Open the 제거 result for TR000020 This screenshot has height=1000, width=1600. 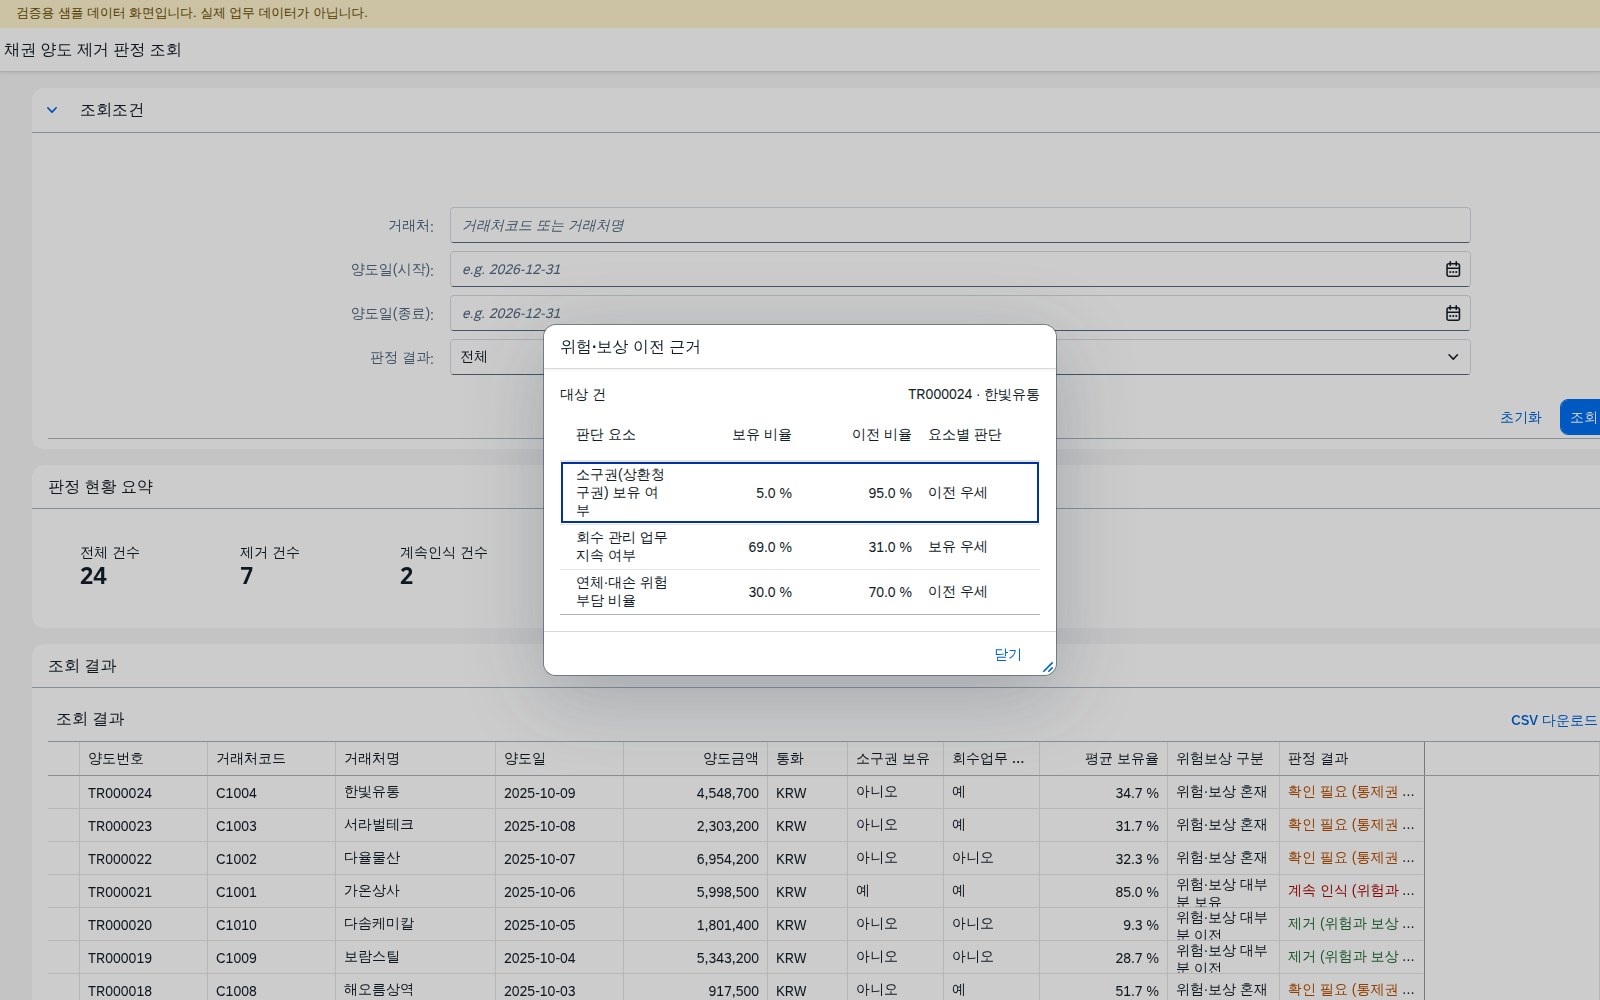click(x=1351, y=924)
